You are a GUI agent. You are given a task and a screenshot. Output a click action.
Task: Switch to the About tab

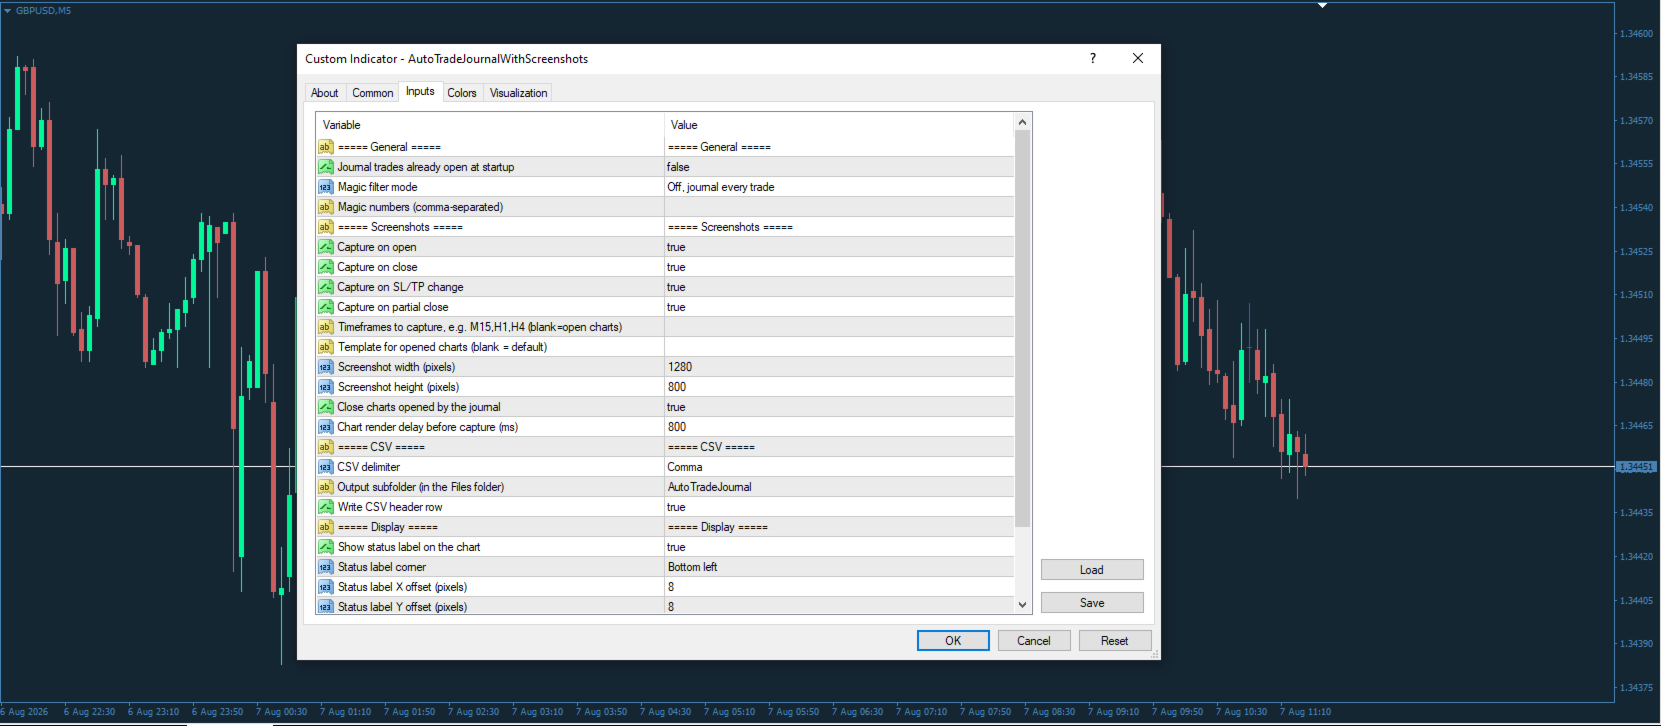[324, 93]
